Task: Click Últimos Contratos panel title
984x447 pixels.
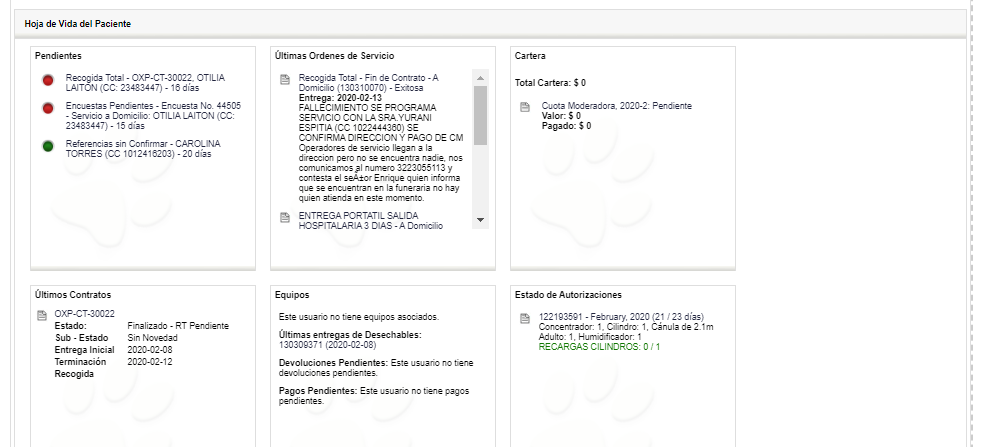Action: pos(73,294)
